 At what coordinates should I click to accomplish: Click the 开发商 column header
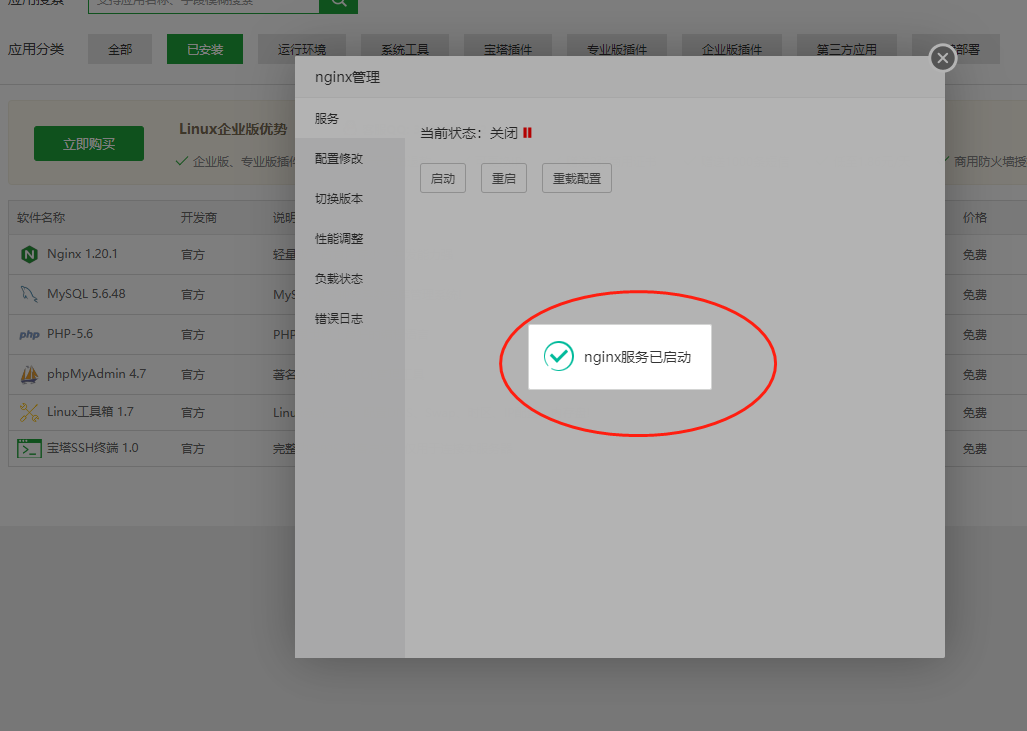coord(198,217)
